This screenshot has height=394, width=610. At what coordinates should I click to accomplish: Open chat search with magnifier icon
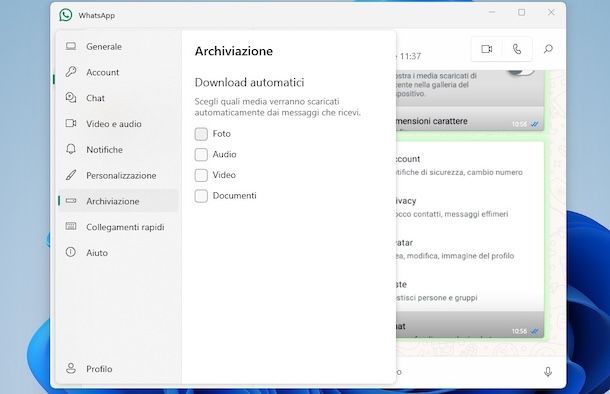click(548, 49)
